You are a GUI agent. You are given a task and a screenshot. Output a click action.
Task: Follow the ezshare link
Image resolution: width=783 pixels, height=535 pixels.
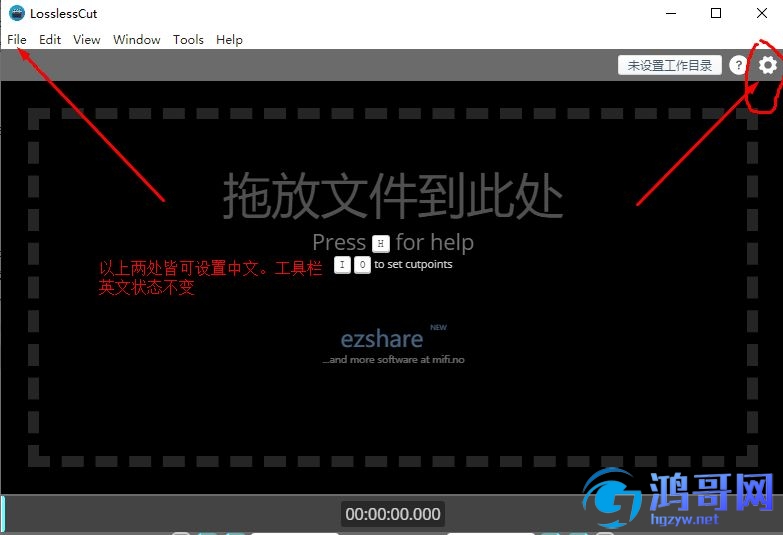(x=382, y=339)
